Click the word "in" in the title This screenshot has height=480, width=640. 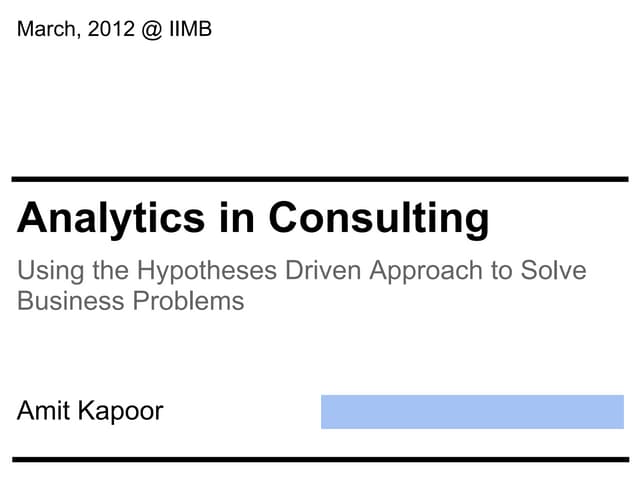tap(237, 217)
